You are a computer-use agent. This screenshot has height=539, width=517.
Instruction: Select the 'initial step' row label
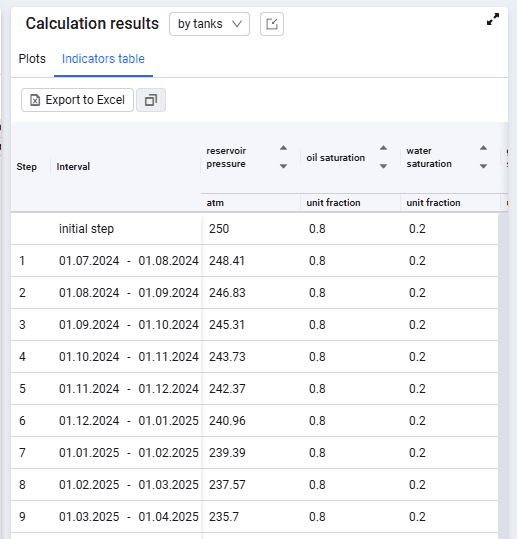tap(86, 229)
